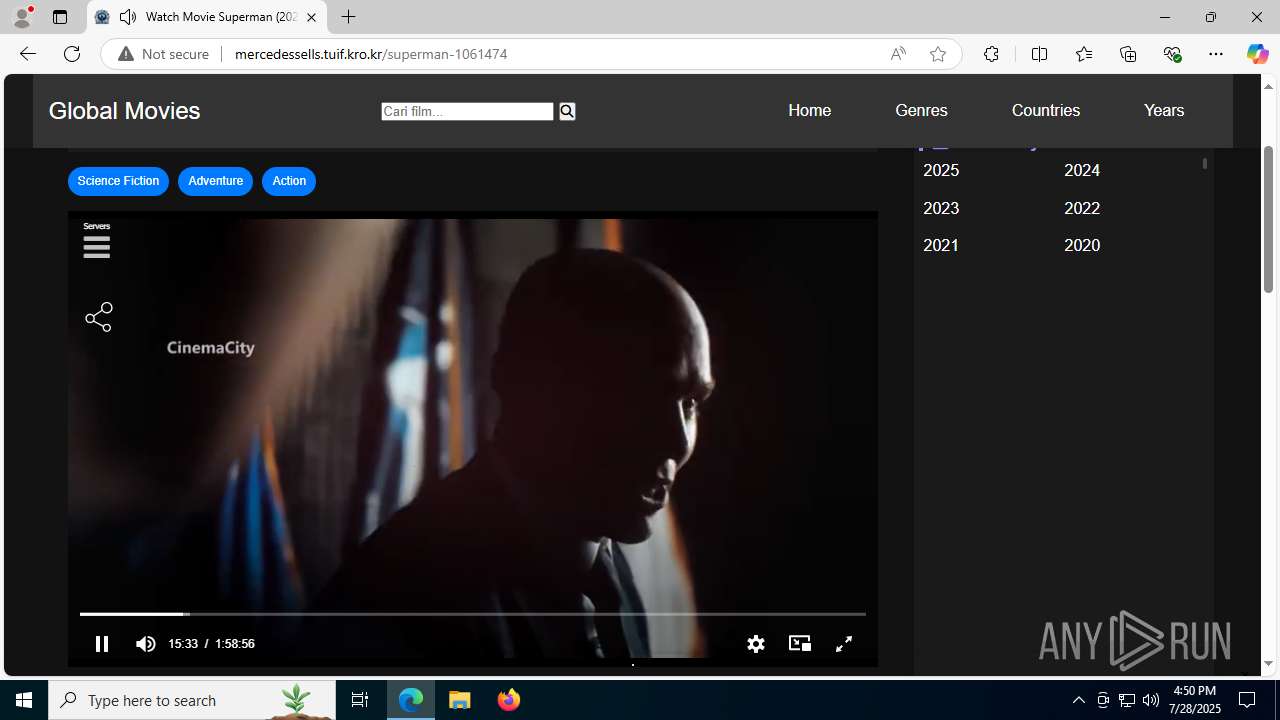Click the page scrollbar down arrow
1280x720 pixels.
click(x=1268, y=664)
